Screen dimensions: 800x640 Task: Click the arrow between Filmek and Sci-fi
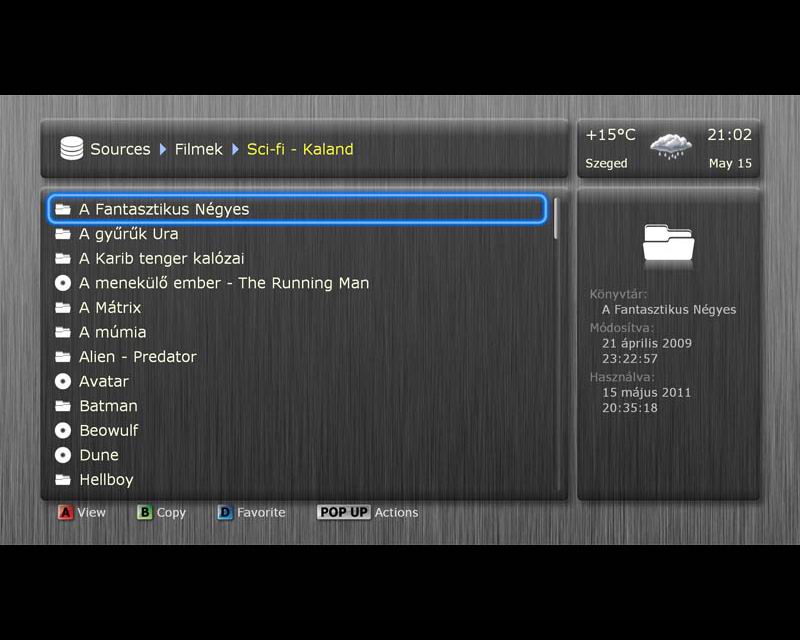pyautogui.click(x=235, y=149)
